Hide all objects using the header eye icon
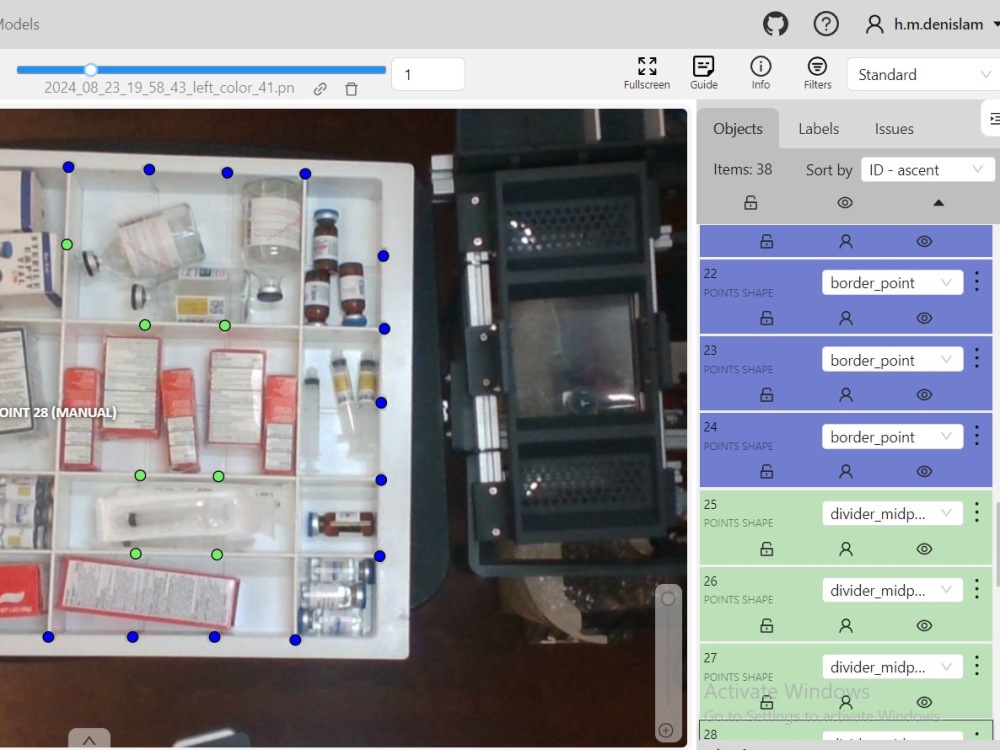This screenshot has width=1000, height=750. click(x=844, y=203)
